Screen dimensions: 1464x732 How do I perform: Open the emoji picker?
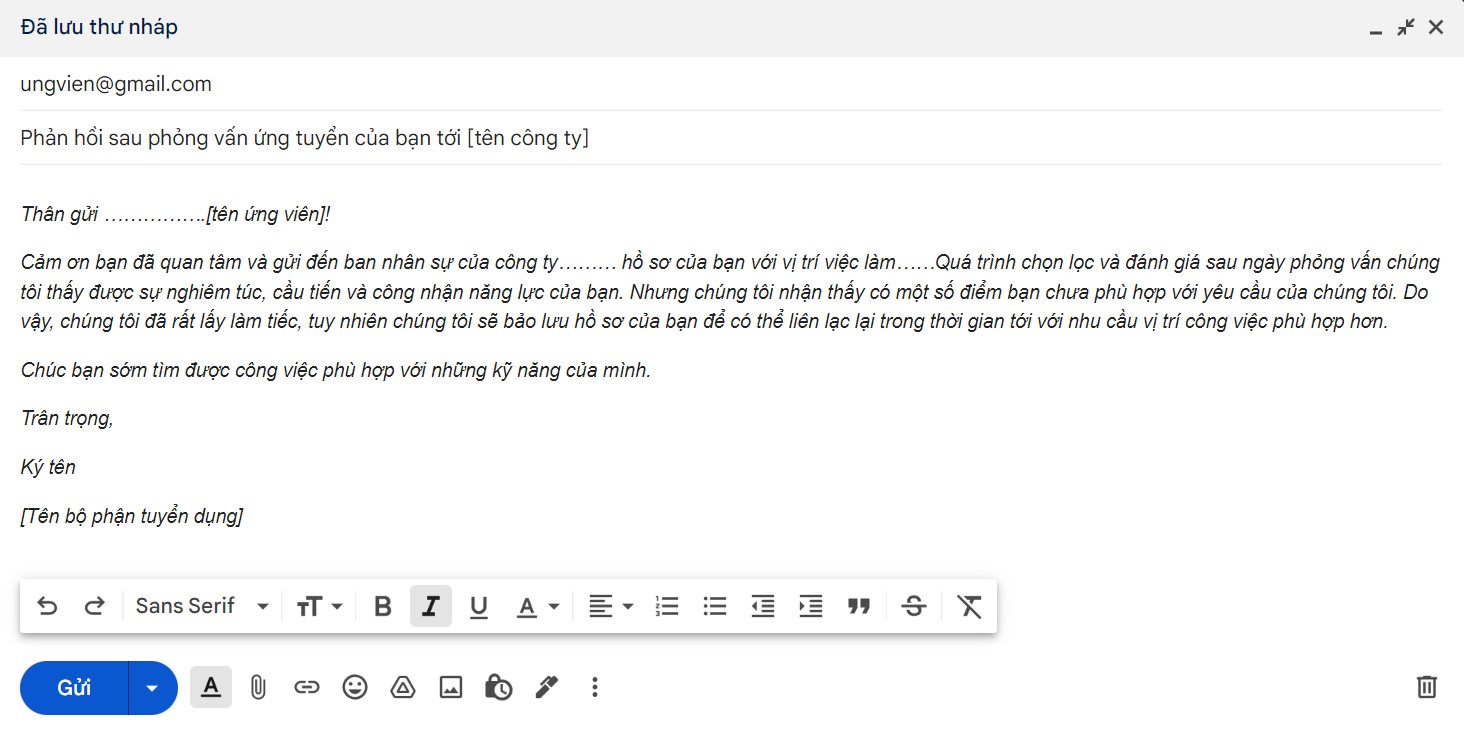(354, 687)
